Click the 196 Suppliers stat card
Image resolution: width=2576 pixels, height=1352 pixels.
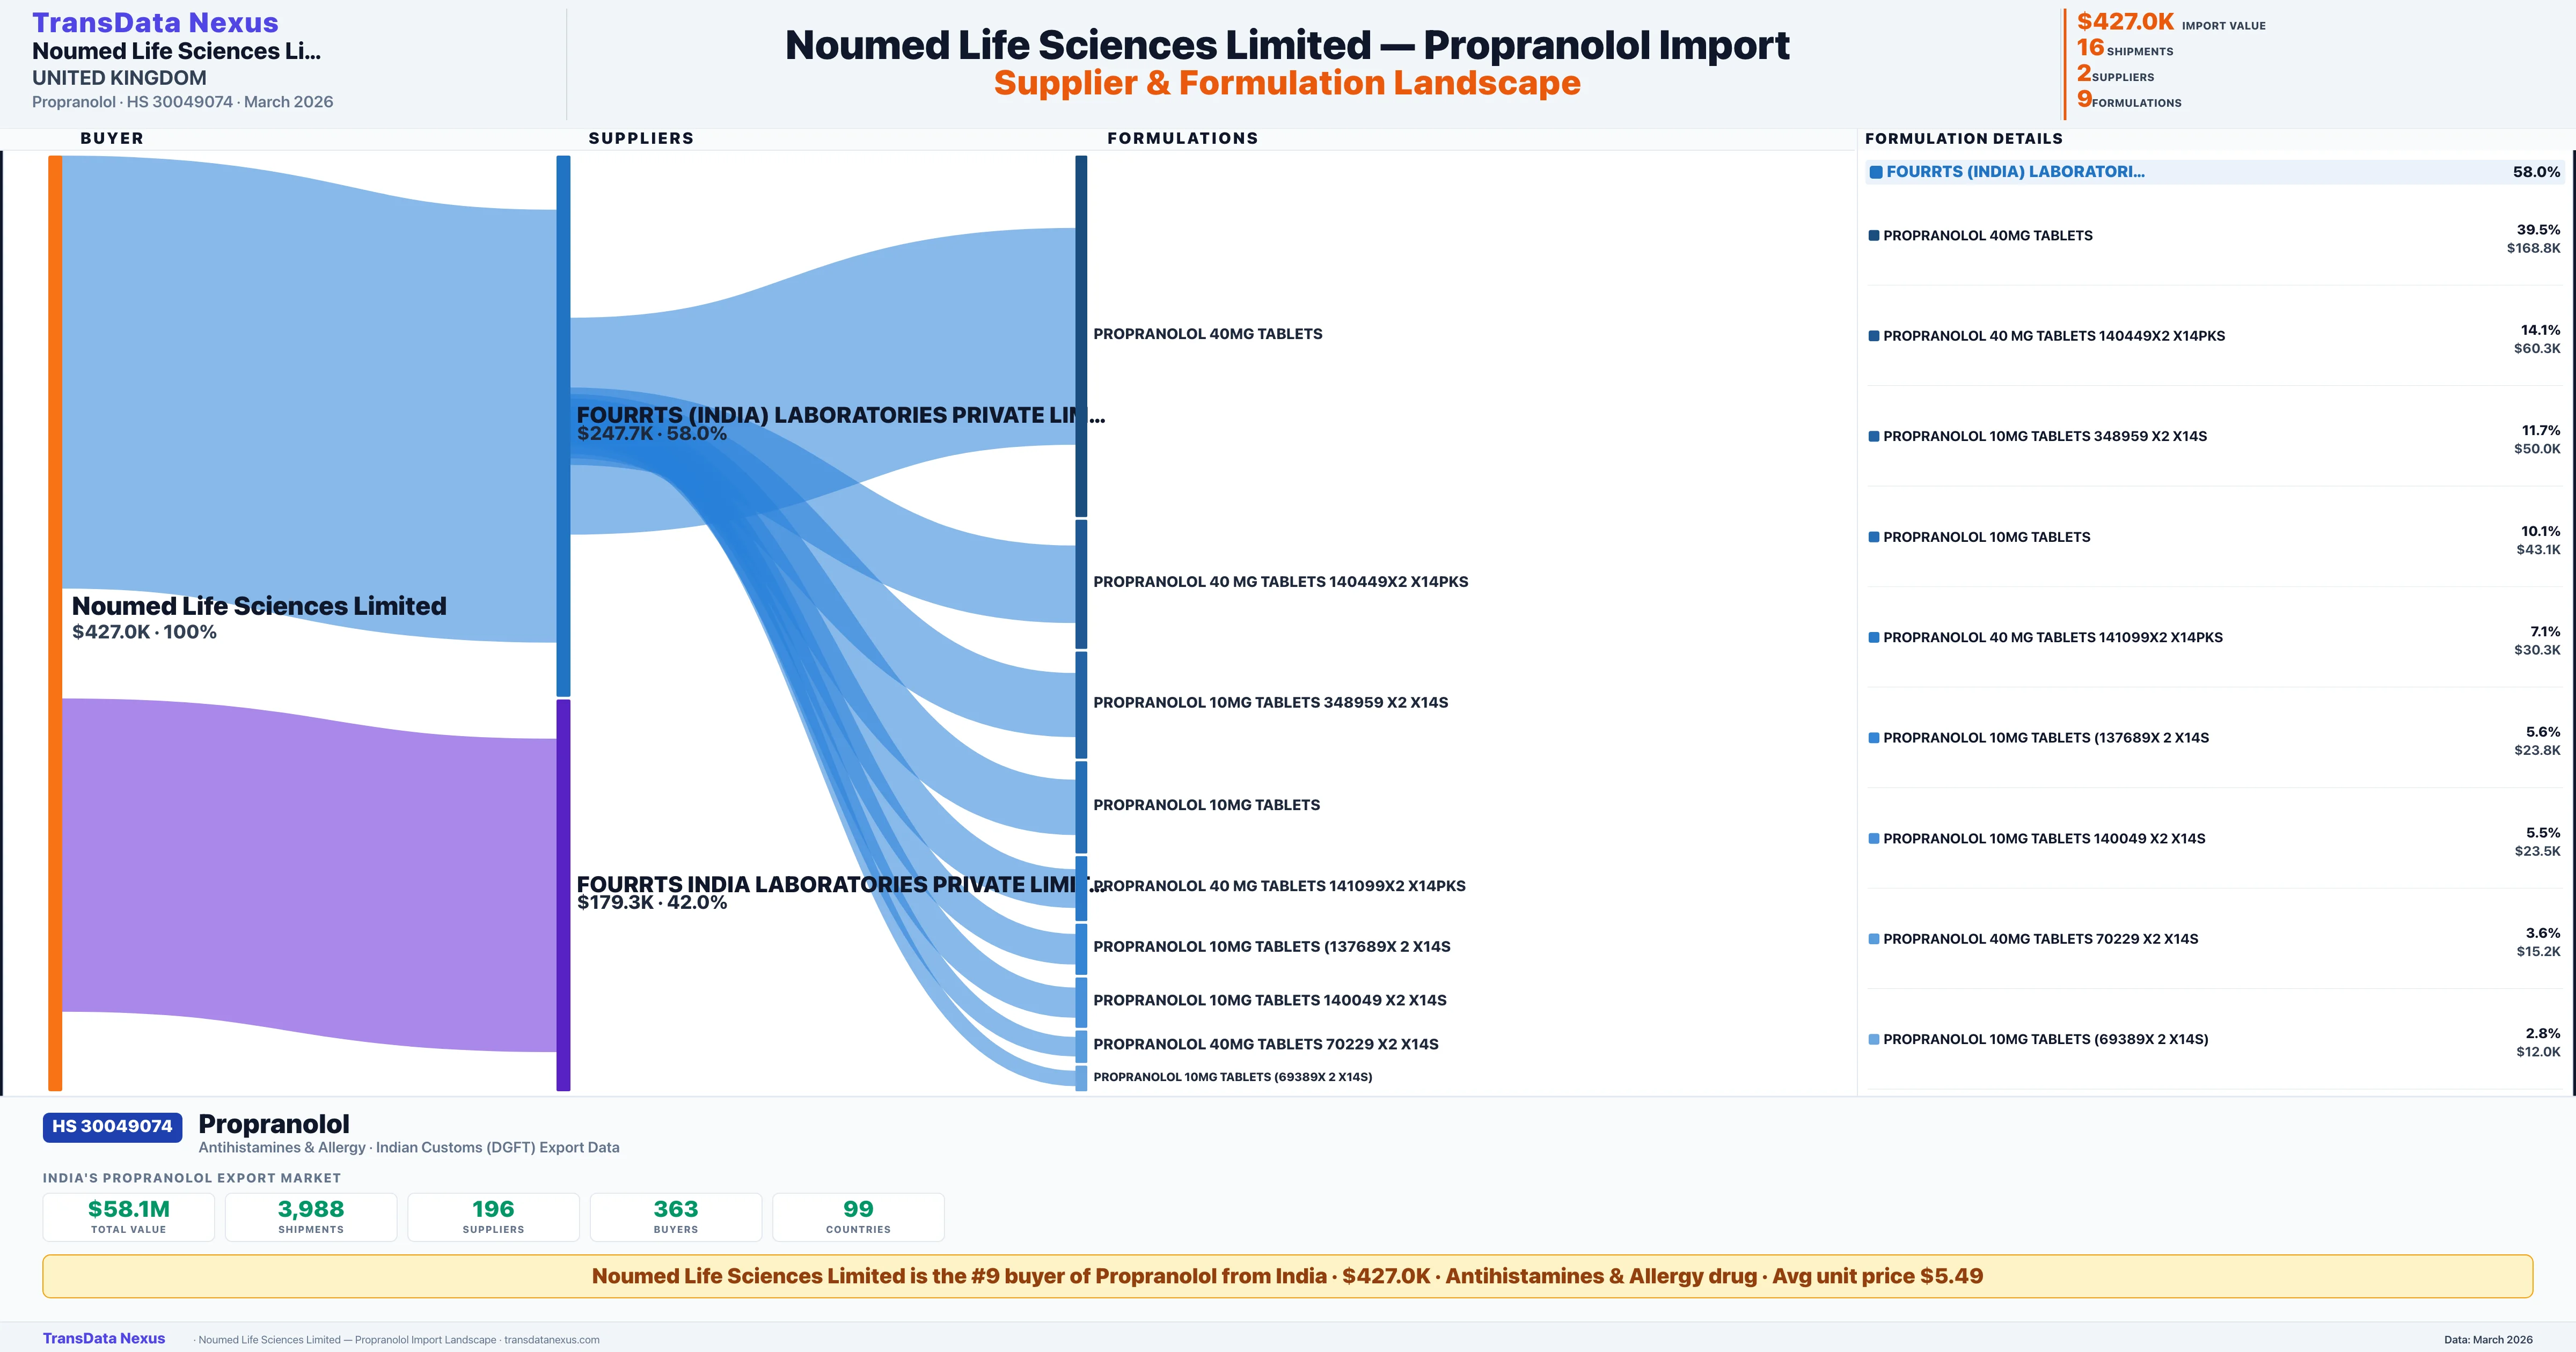coord(493,1217)
